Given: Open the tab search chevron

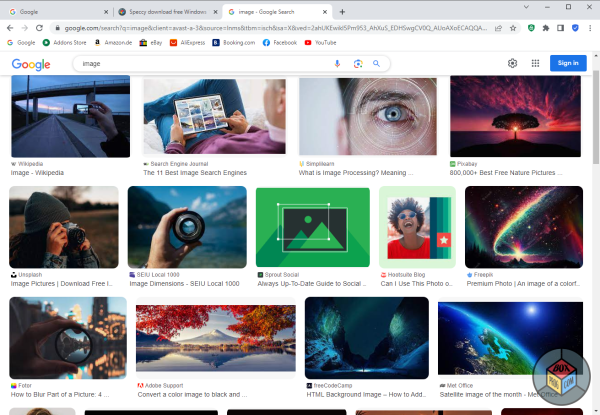Looking at the screenshot, I should tap(526, 7).
